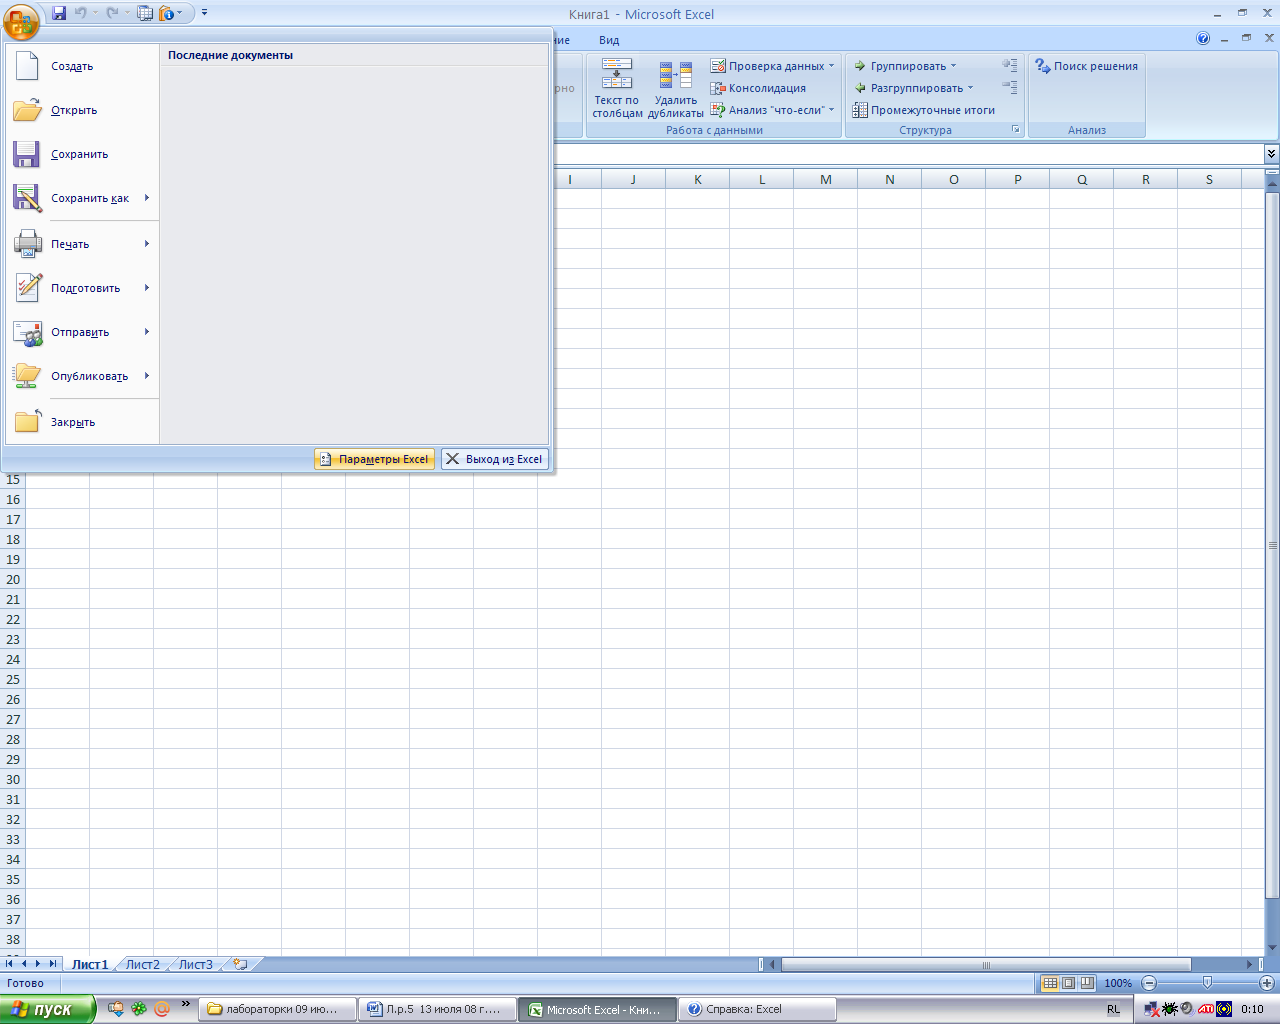Click the 100% zoom level
The width and height of the screenshot is (1280, 1024).
tap(1118, 983)
